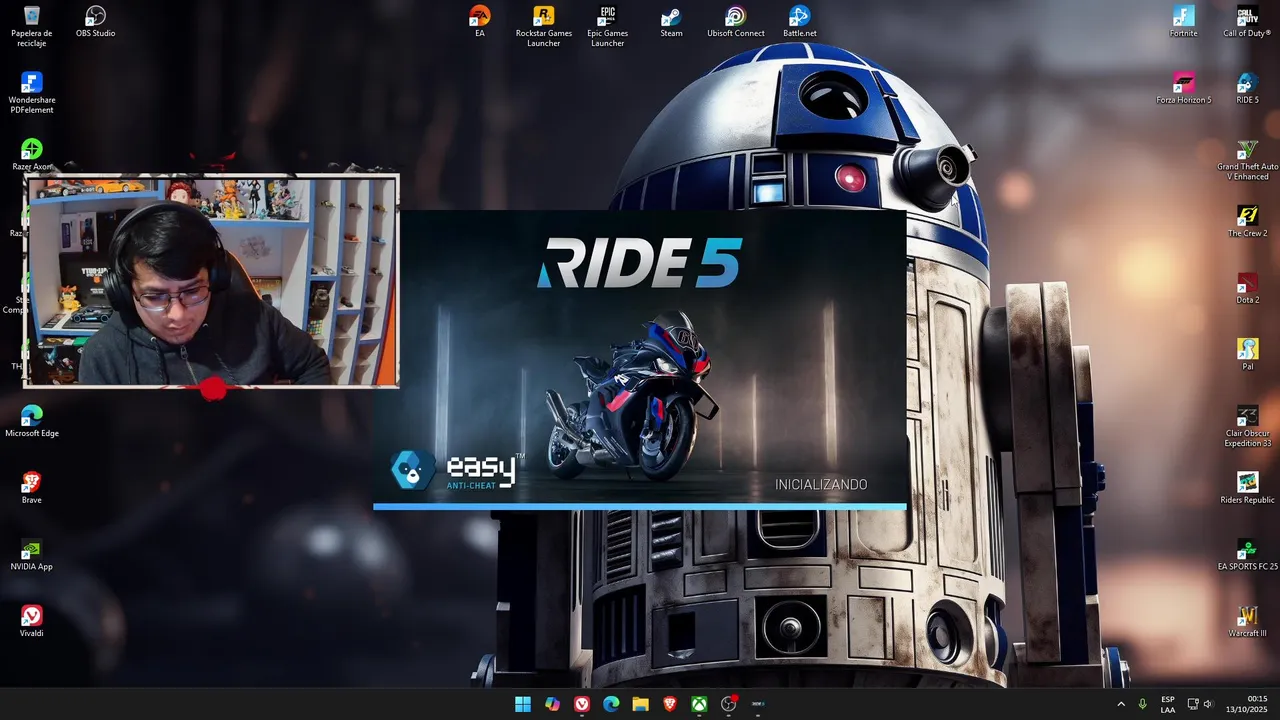
Task: Open the Xbox app in the taskbar
Action: 699,704
